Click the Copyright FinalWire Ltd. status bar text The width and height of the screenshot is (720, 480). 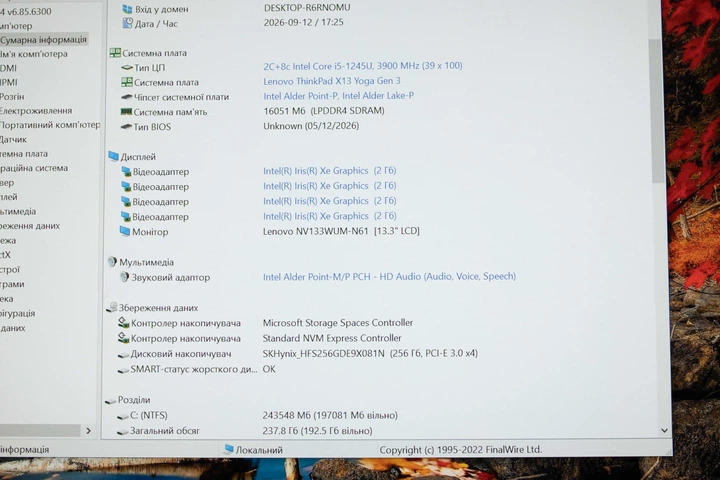461,450
